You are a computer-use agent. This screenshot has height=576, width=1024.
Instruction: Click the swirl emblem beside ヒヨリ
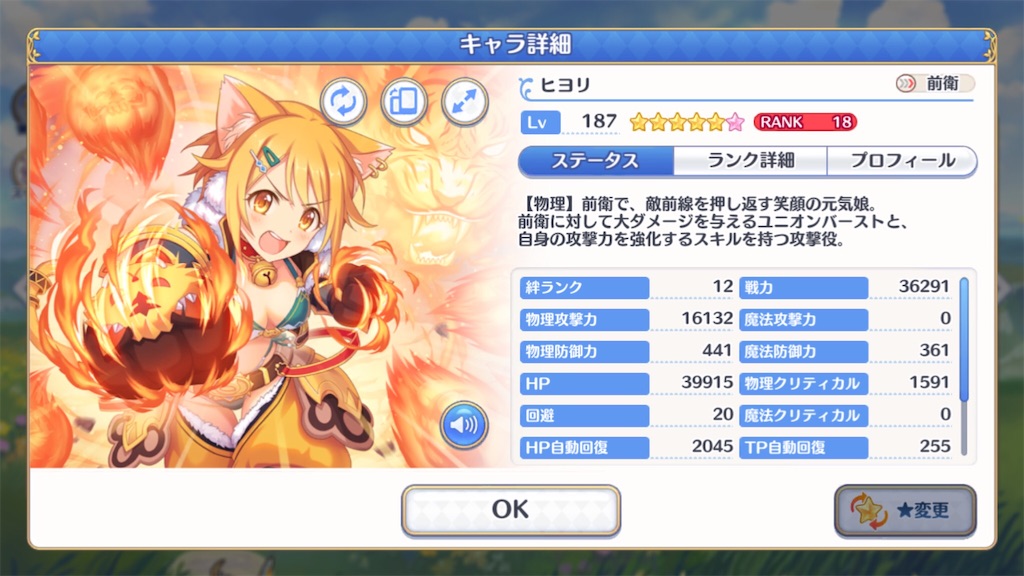coord(527,88)
